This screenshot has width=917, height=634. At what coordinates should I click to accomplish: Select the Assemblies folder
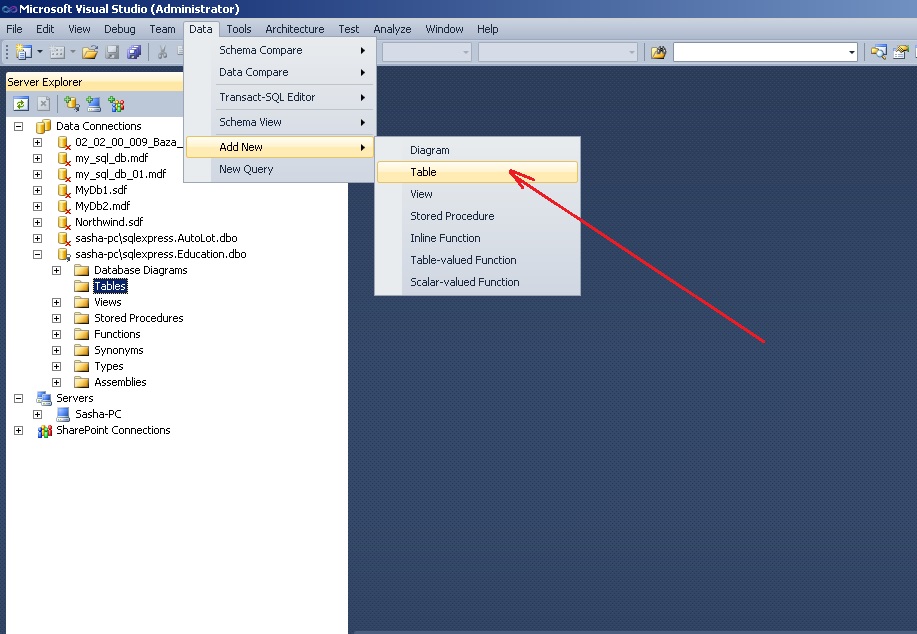(120, 382)
